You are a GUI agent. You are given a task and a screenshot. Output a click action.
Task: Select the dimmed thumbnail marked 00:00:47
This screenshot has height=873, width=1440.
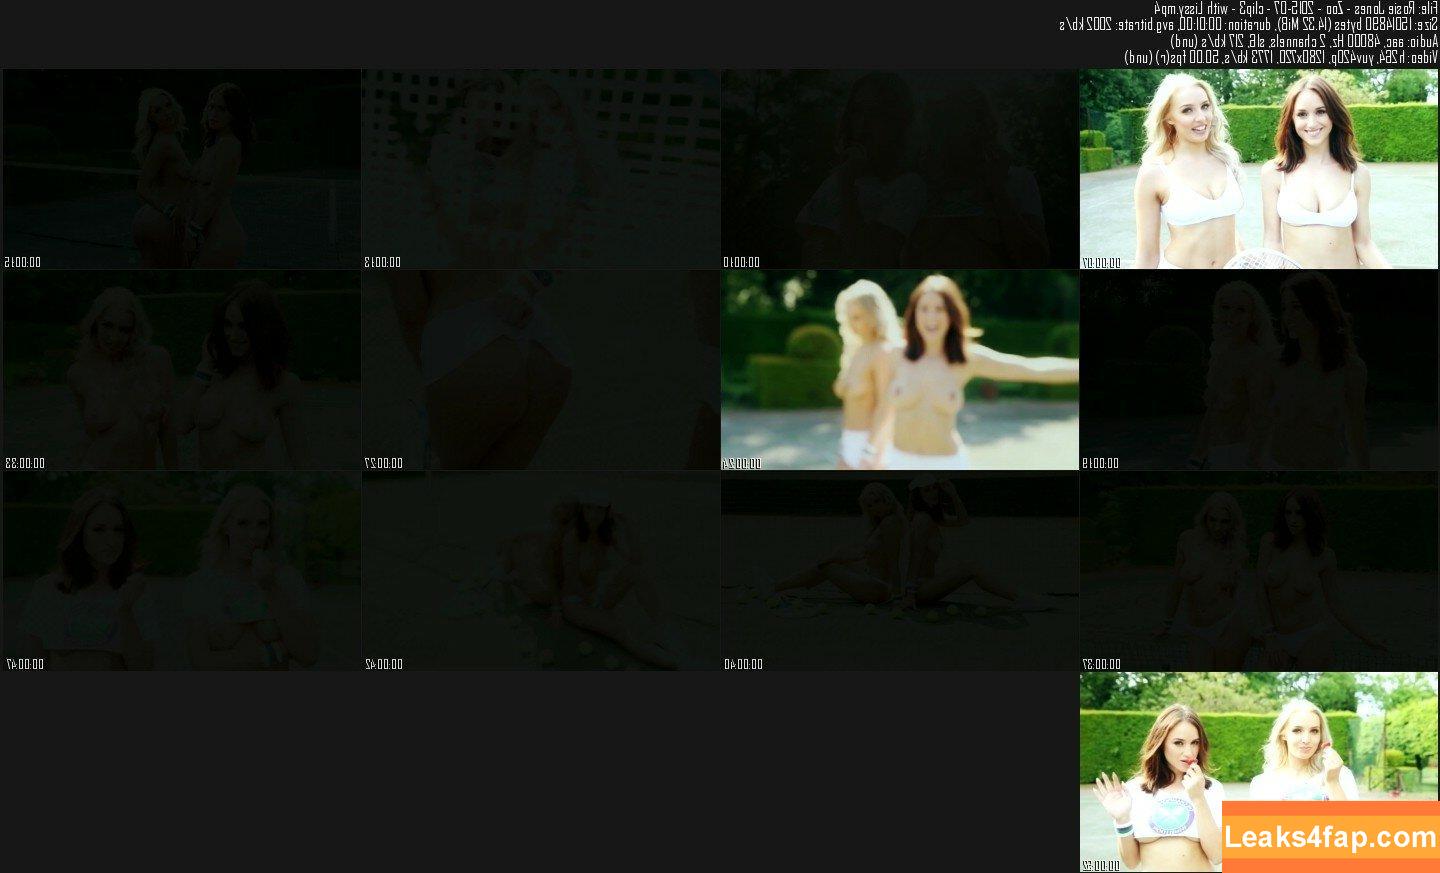tap(181, 570)
